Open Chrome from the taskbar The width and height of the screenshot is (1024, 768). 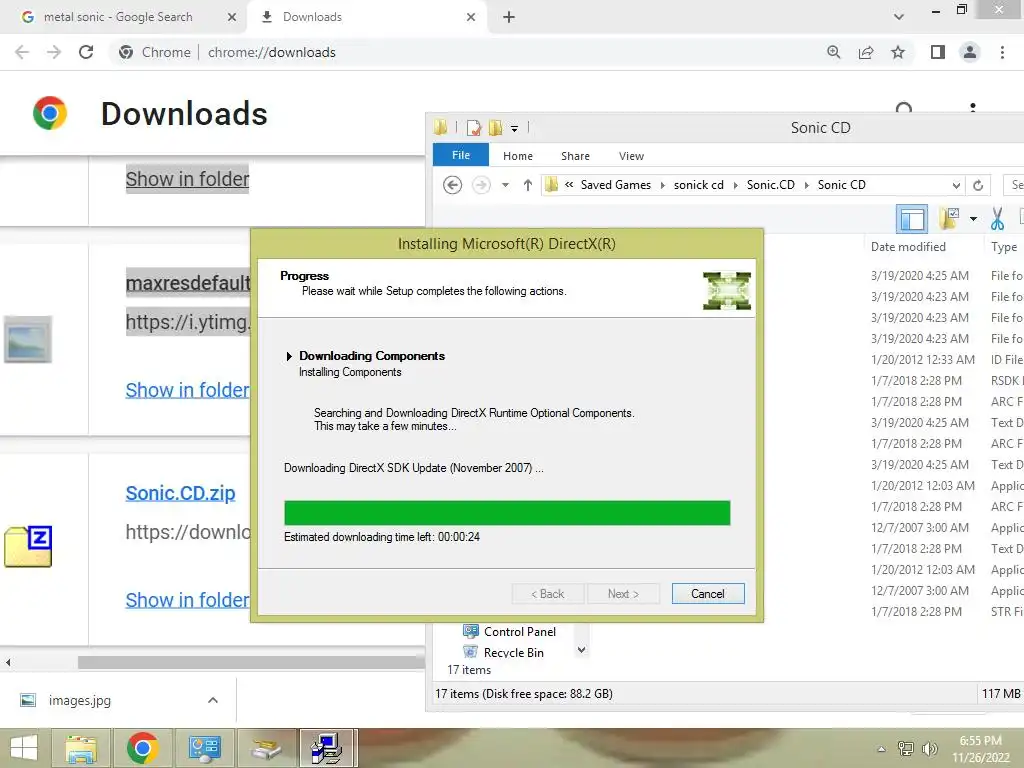click(142, 748)
